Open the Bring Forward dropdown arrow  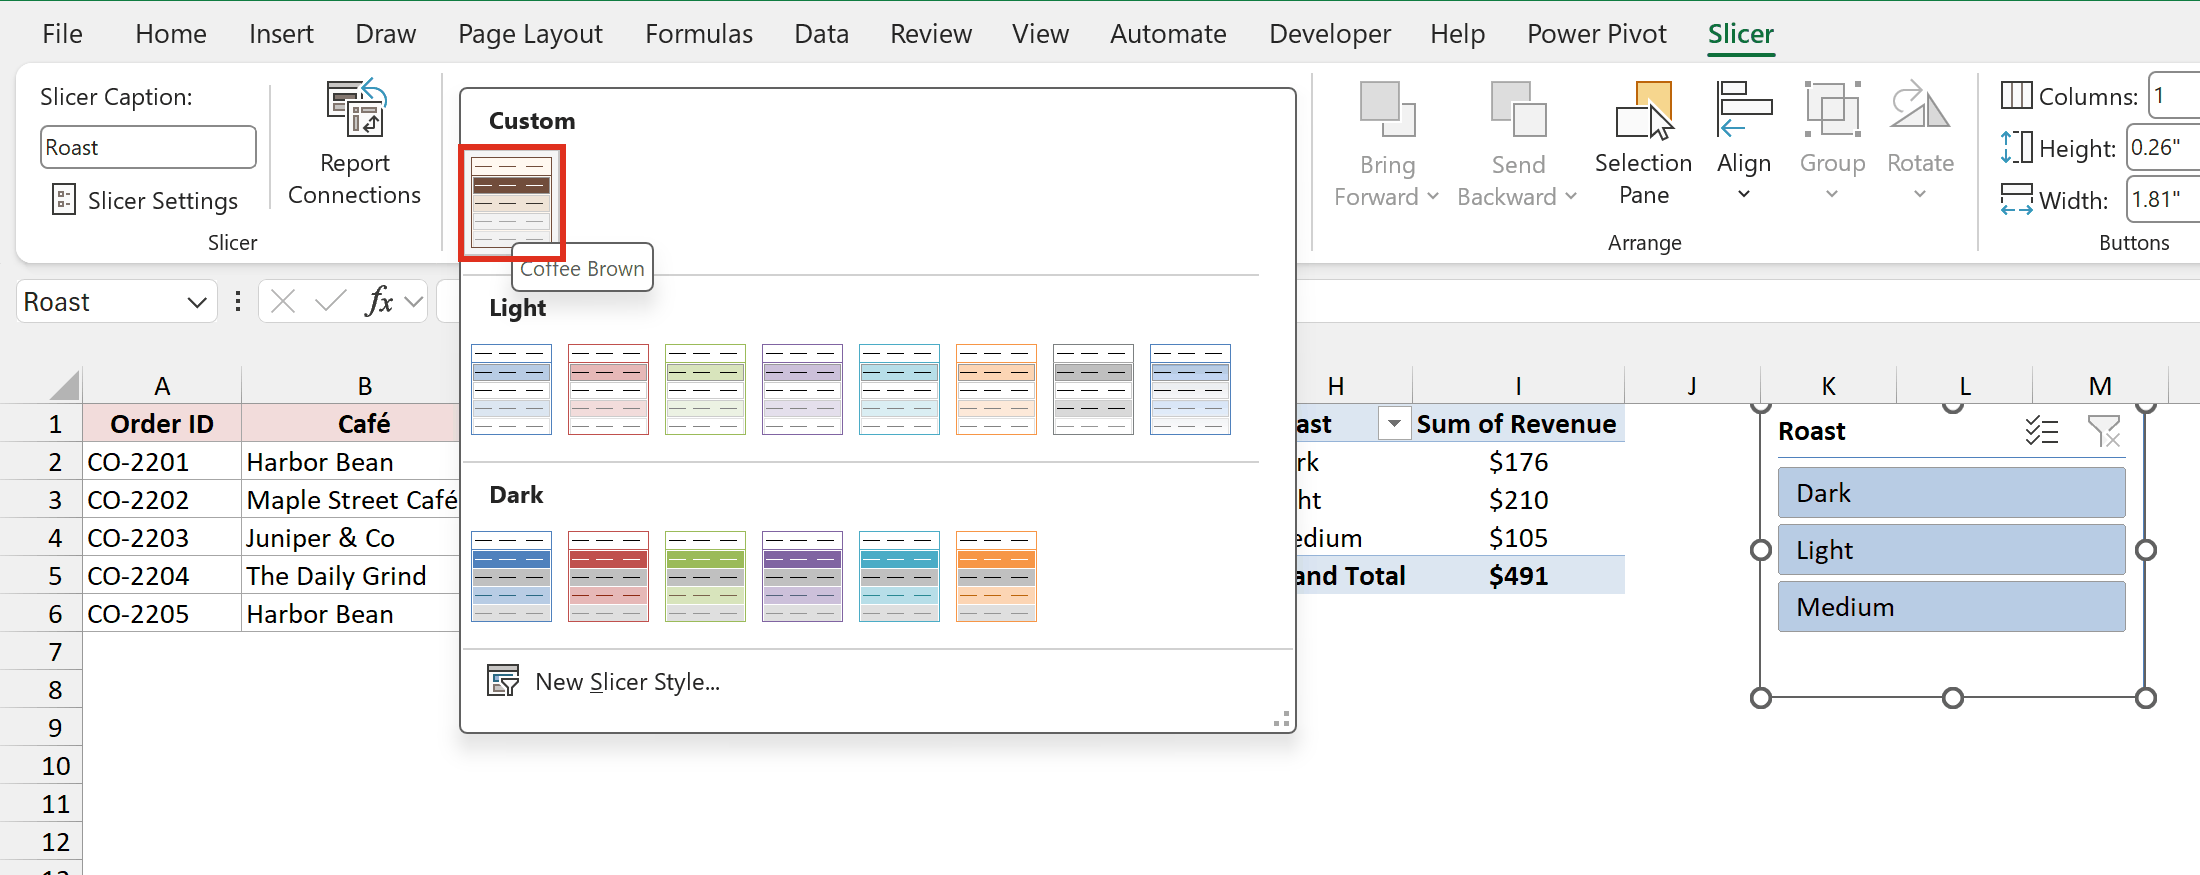pos(1433,196)
